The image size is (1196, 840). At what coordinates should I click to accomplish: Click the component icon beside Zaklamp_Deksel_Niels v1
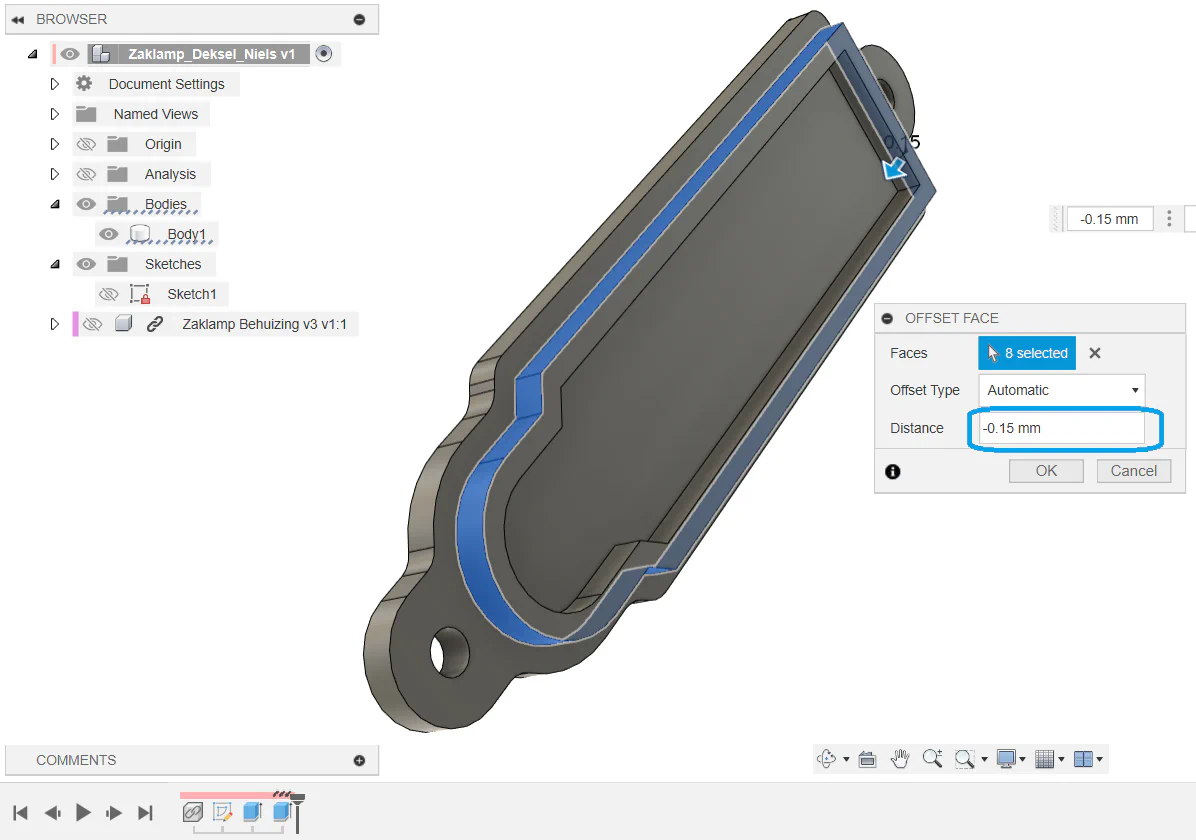point(101,54)
